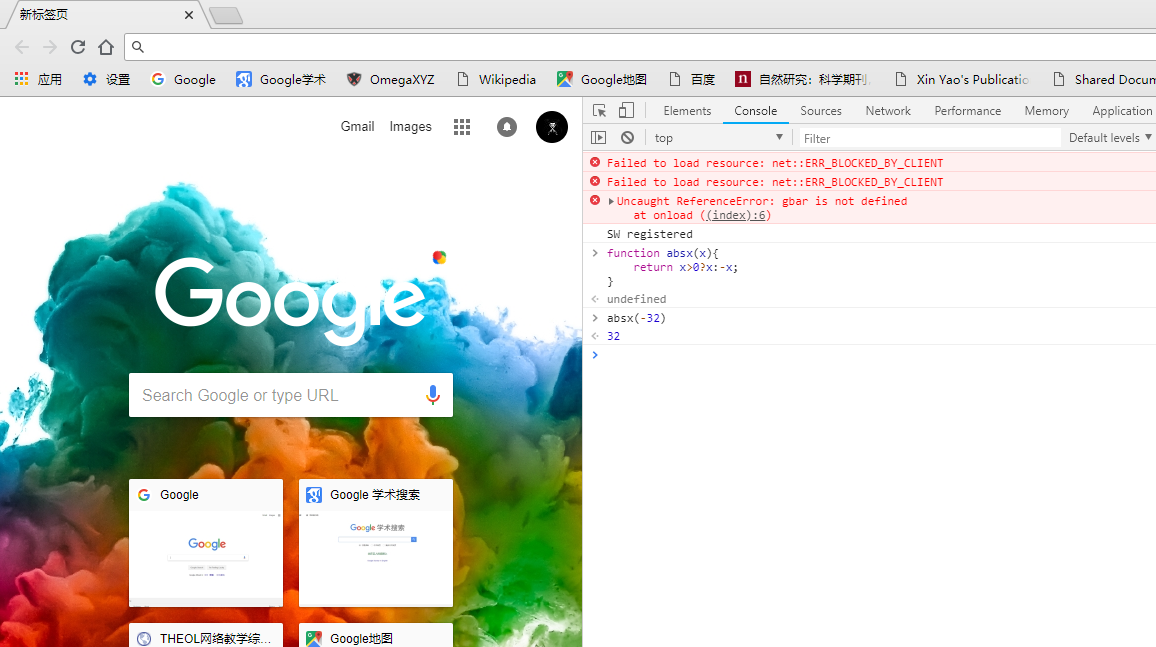Switch to the Memory tab
The image size is (1156, 647).
(1046, 111)
